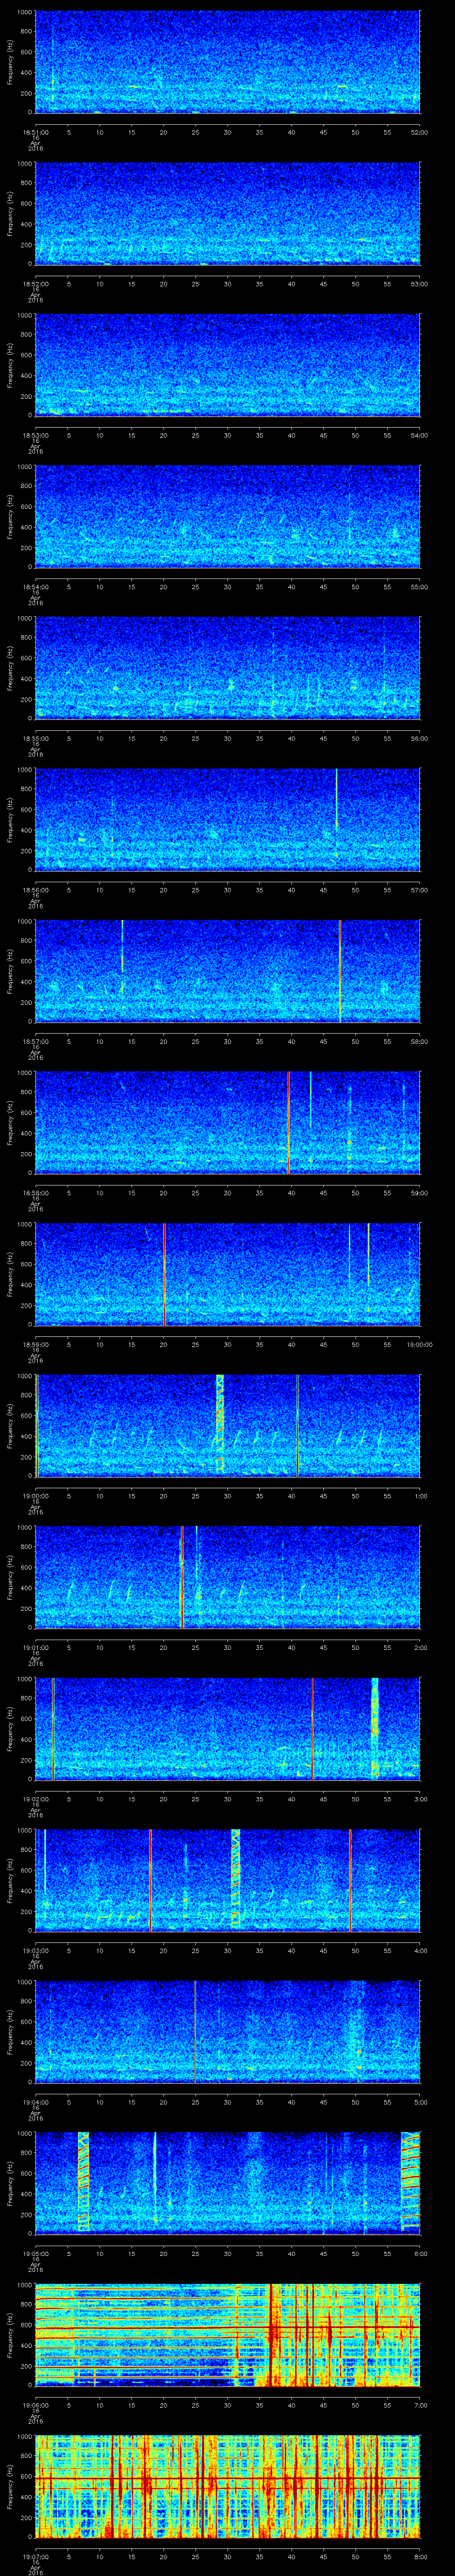The height and width of the screenshot is (2576, 455).
Task: Click the spectrogram panel starting at 19:00:00
Action: point(228,1425)
